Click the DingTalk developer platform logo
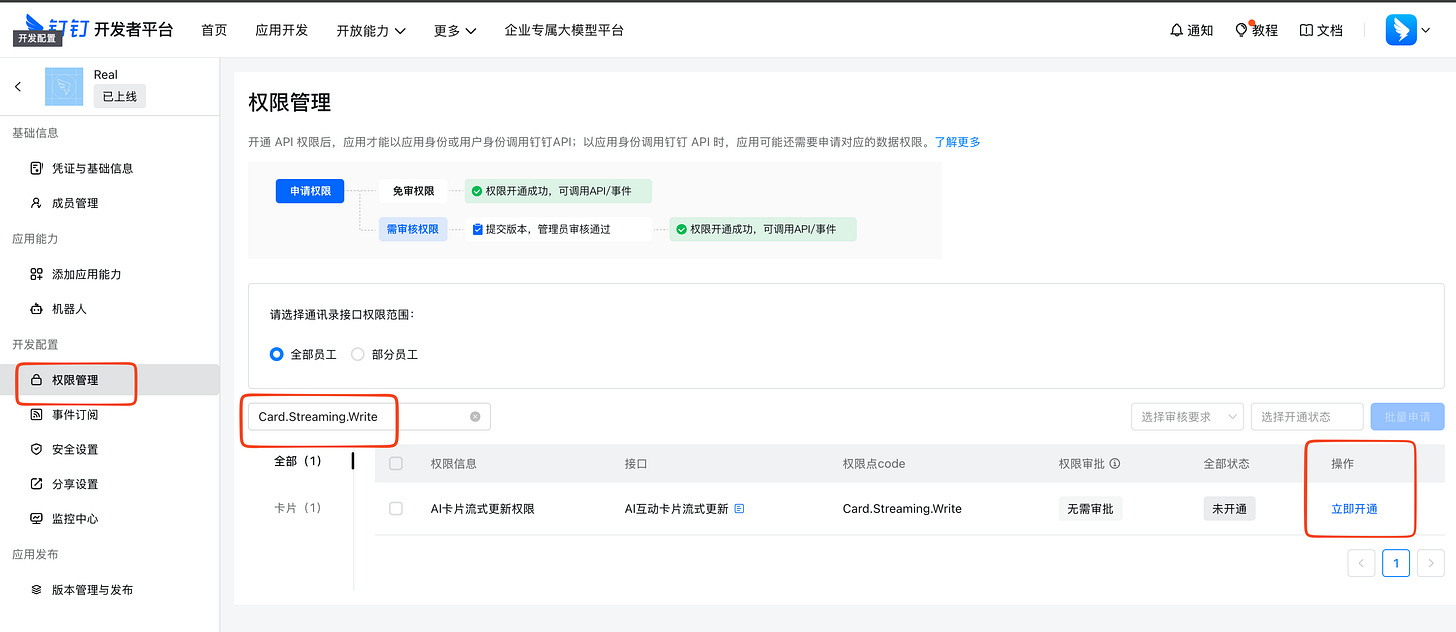Viewport: 1456px width, 632px height. click(99, 29)
